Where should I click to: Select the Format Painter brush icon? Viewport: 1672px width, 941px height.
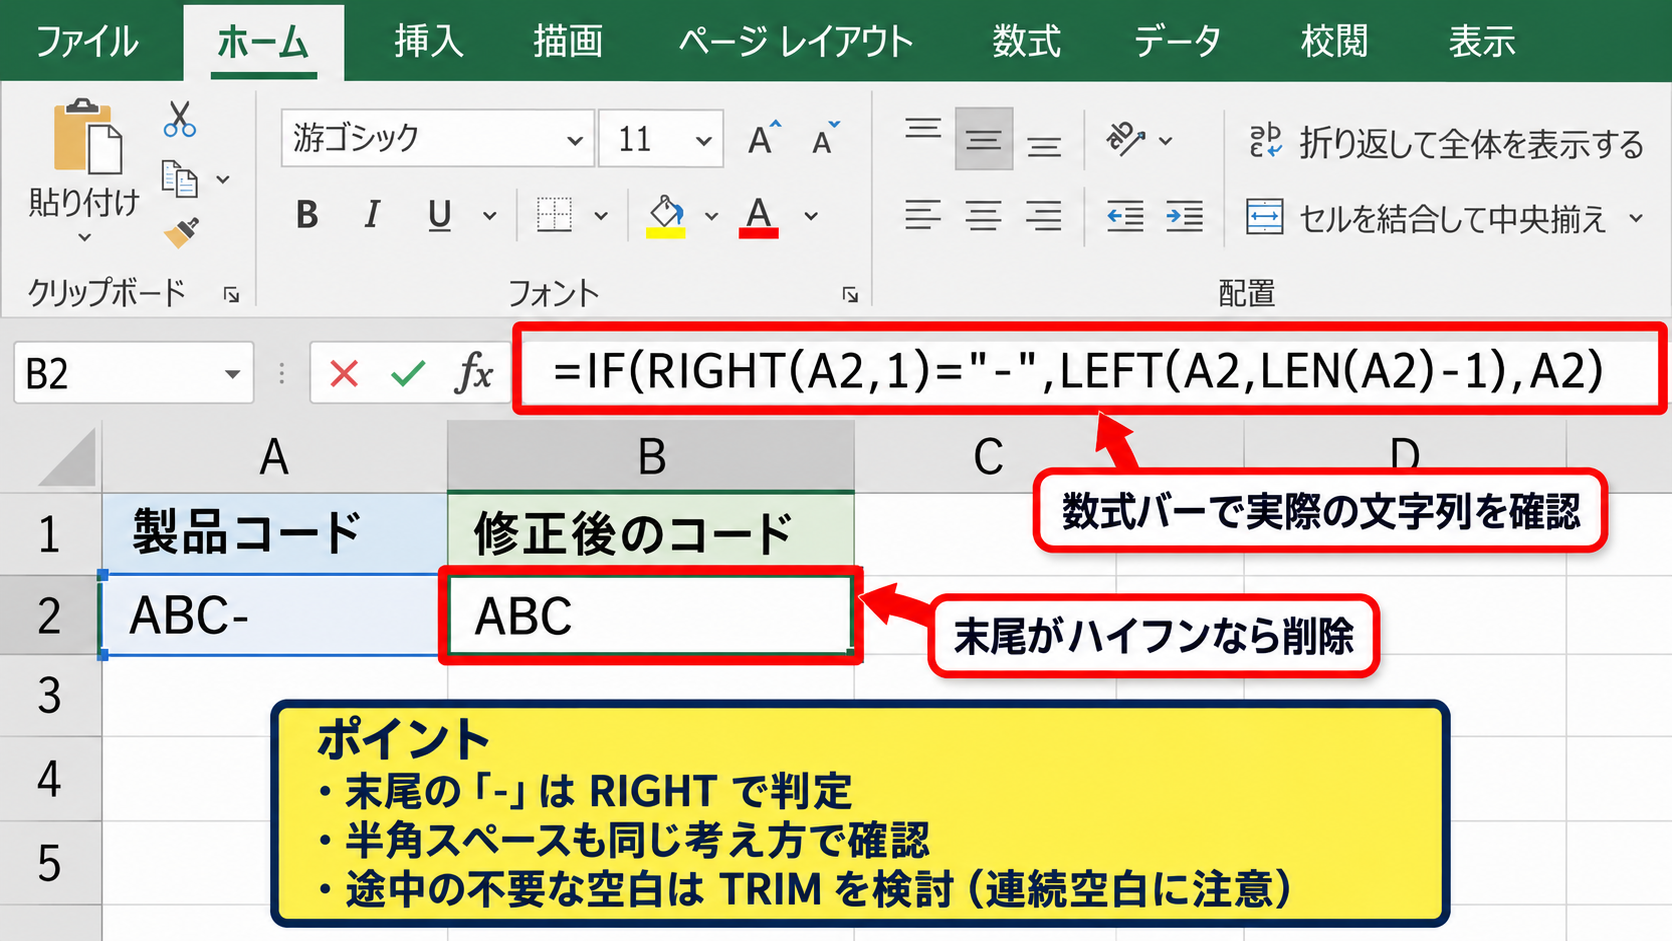[181, 233]
